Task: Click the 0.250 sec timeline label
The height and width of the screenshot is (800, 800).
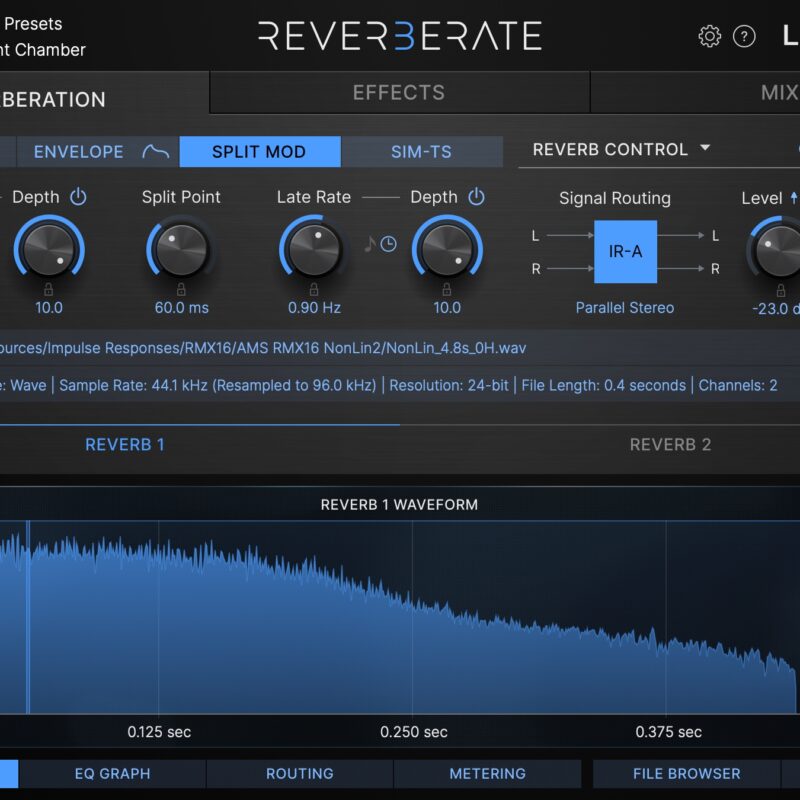Action: click(x=414, y=732)
